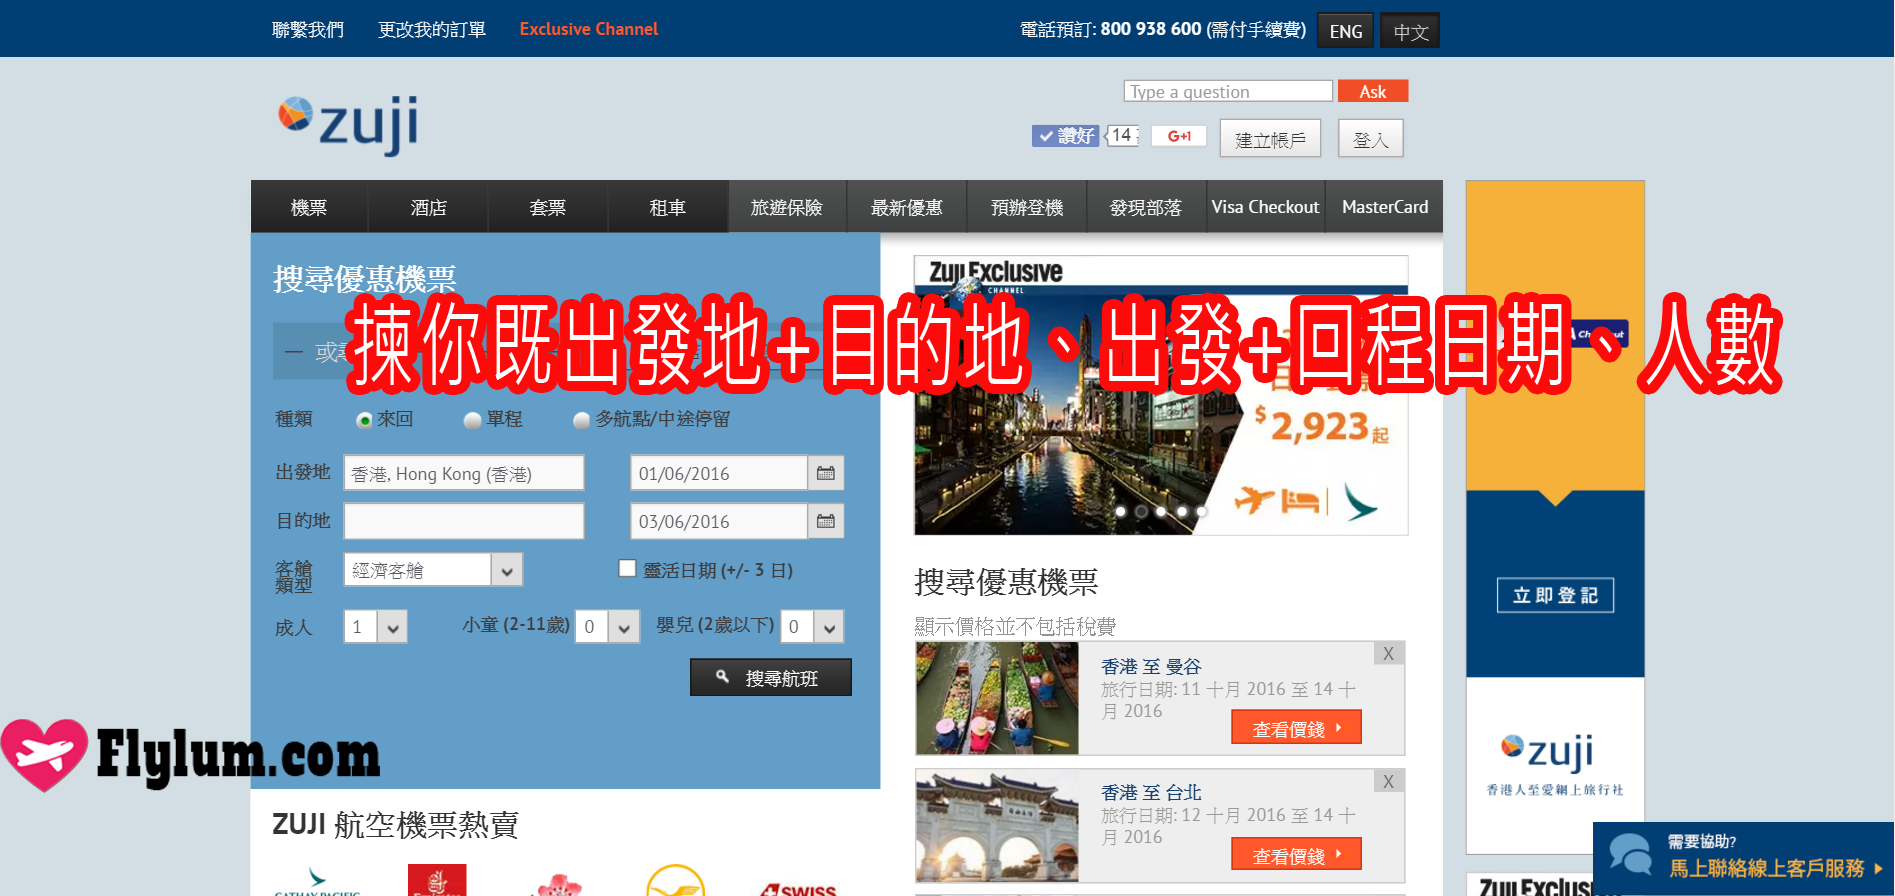
Task: Click the 01/06/2016 departure date field
Action: [x=719, y=473]
